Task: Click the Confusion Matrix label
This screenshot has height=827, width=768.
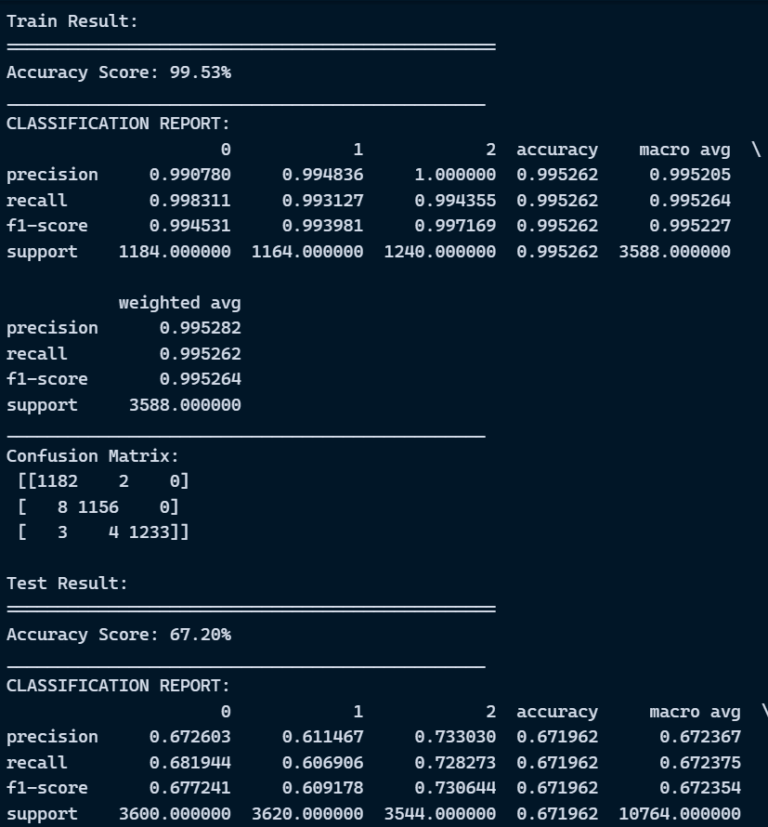Action: (92, 456)
